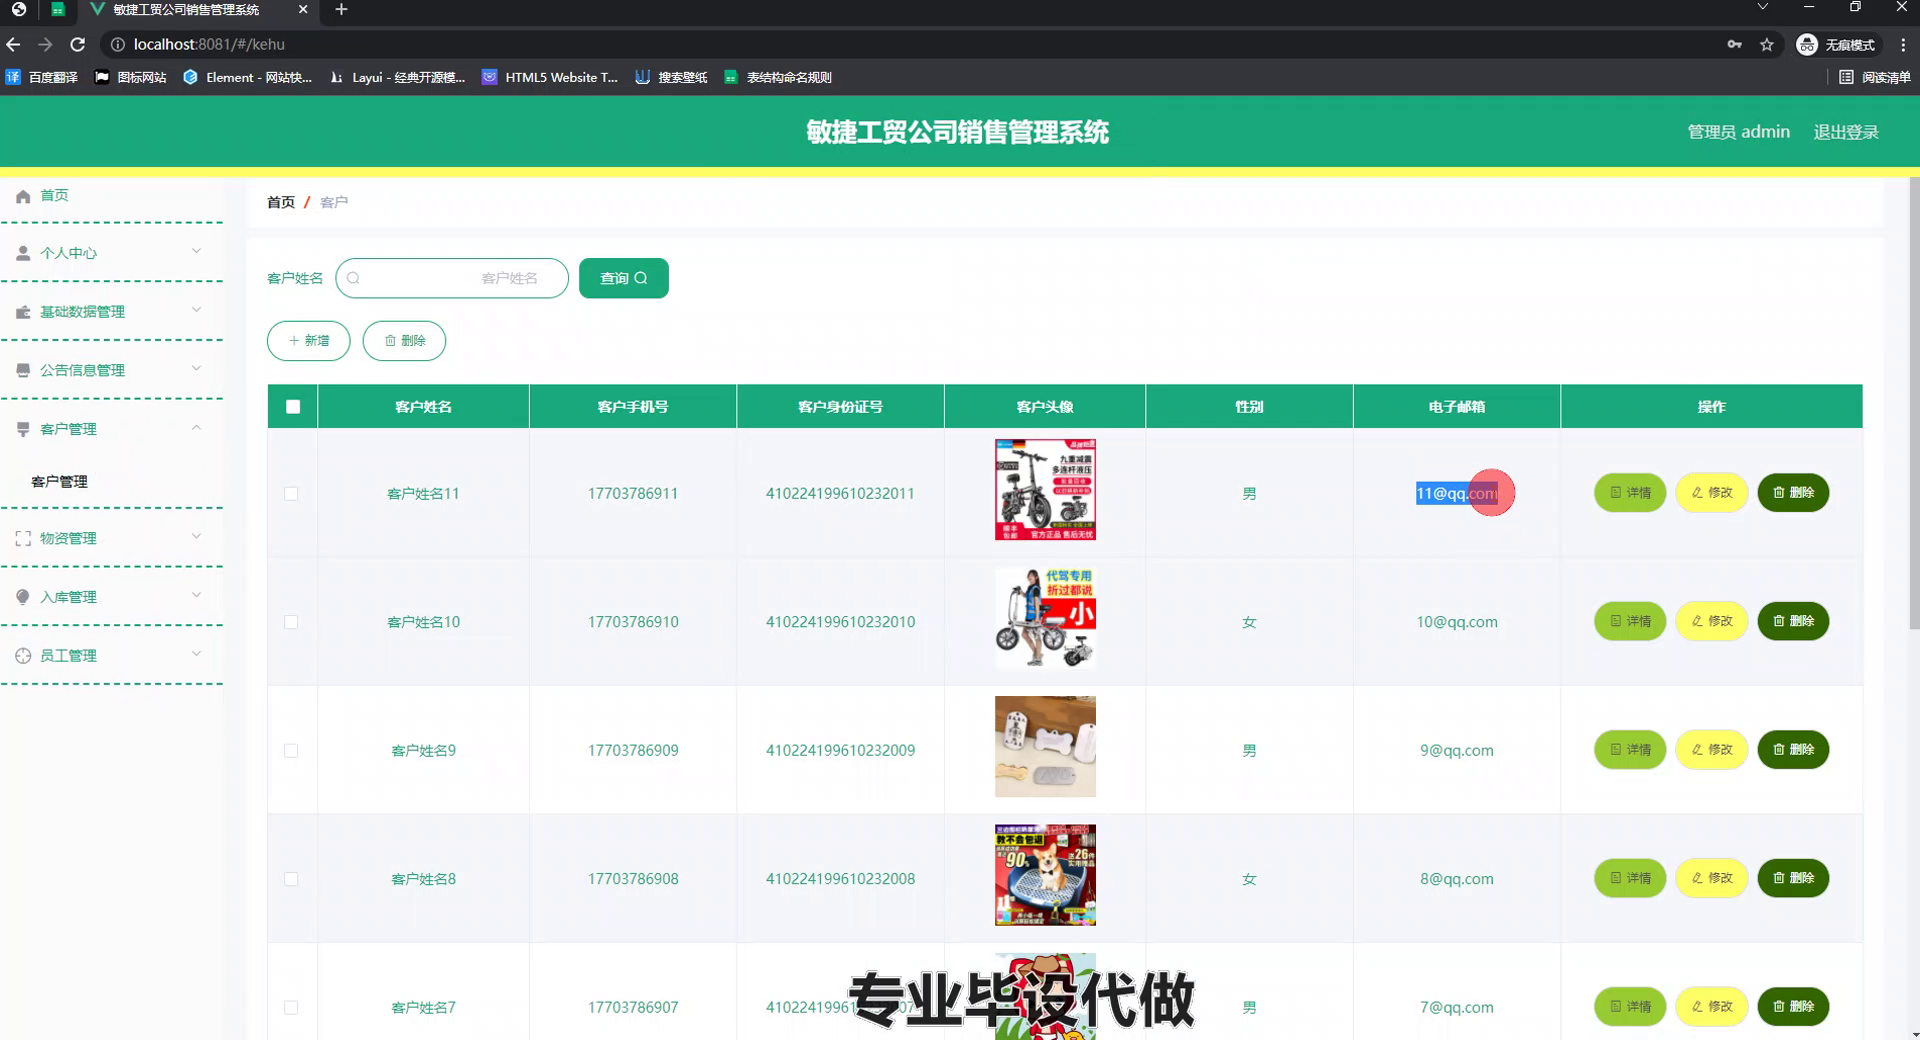Expand 基础数据管理 submenu arrow
1920x1040 pixels.
pyautogui.click(x=196, y=310)
